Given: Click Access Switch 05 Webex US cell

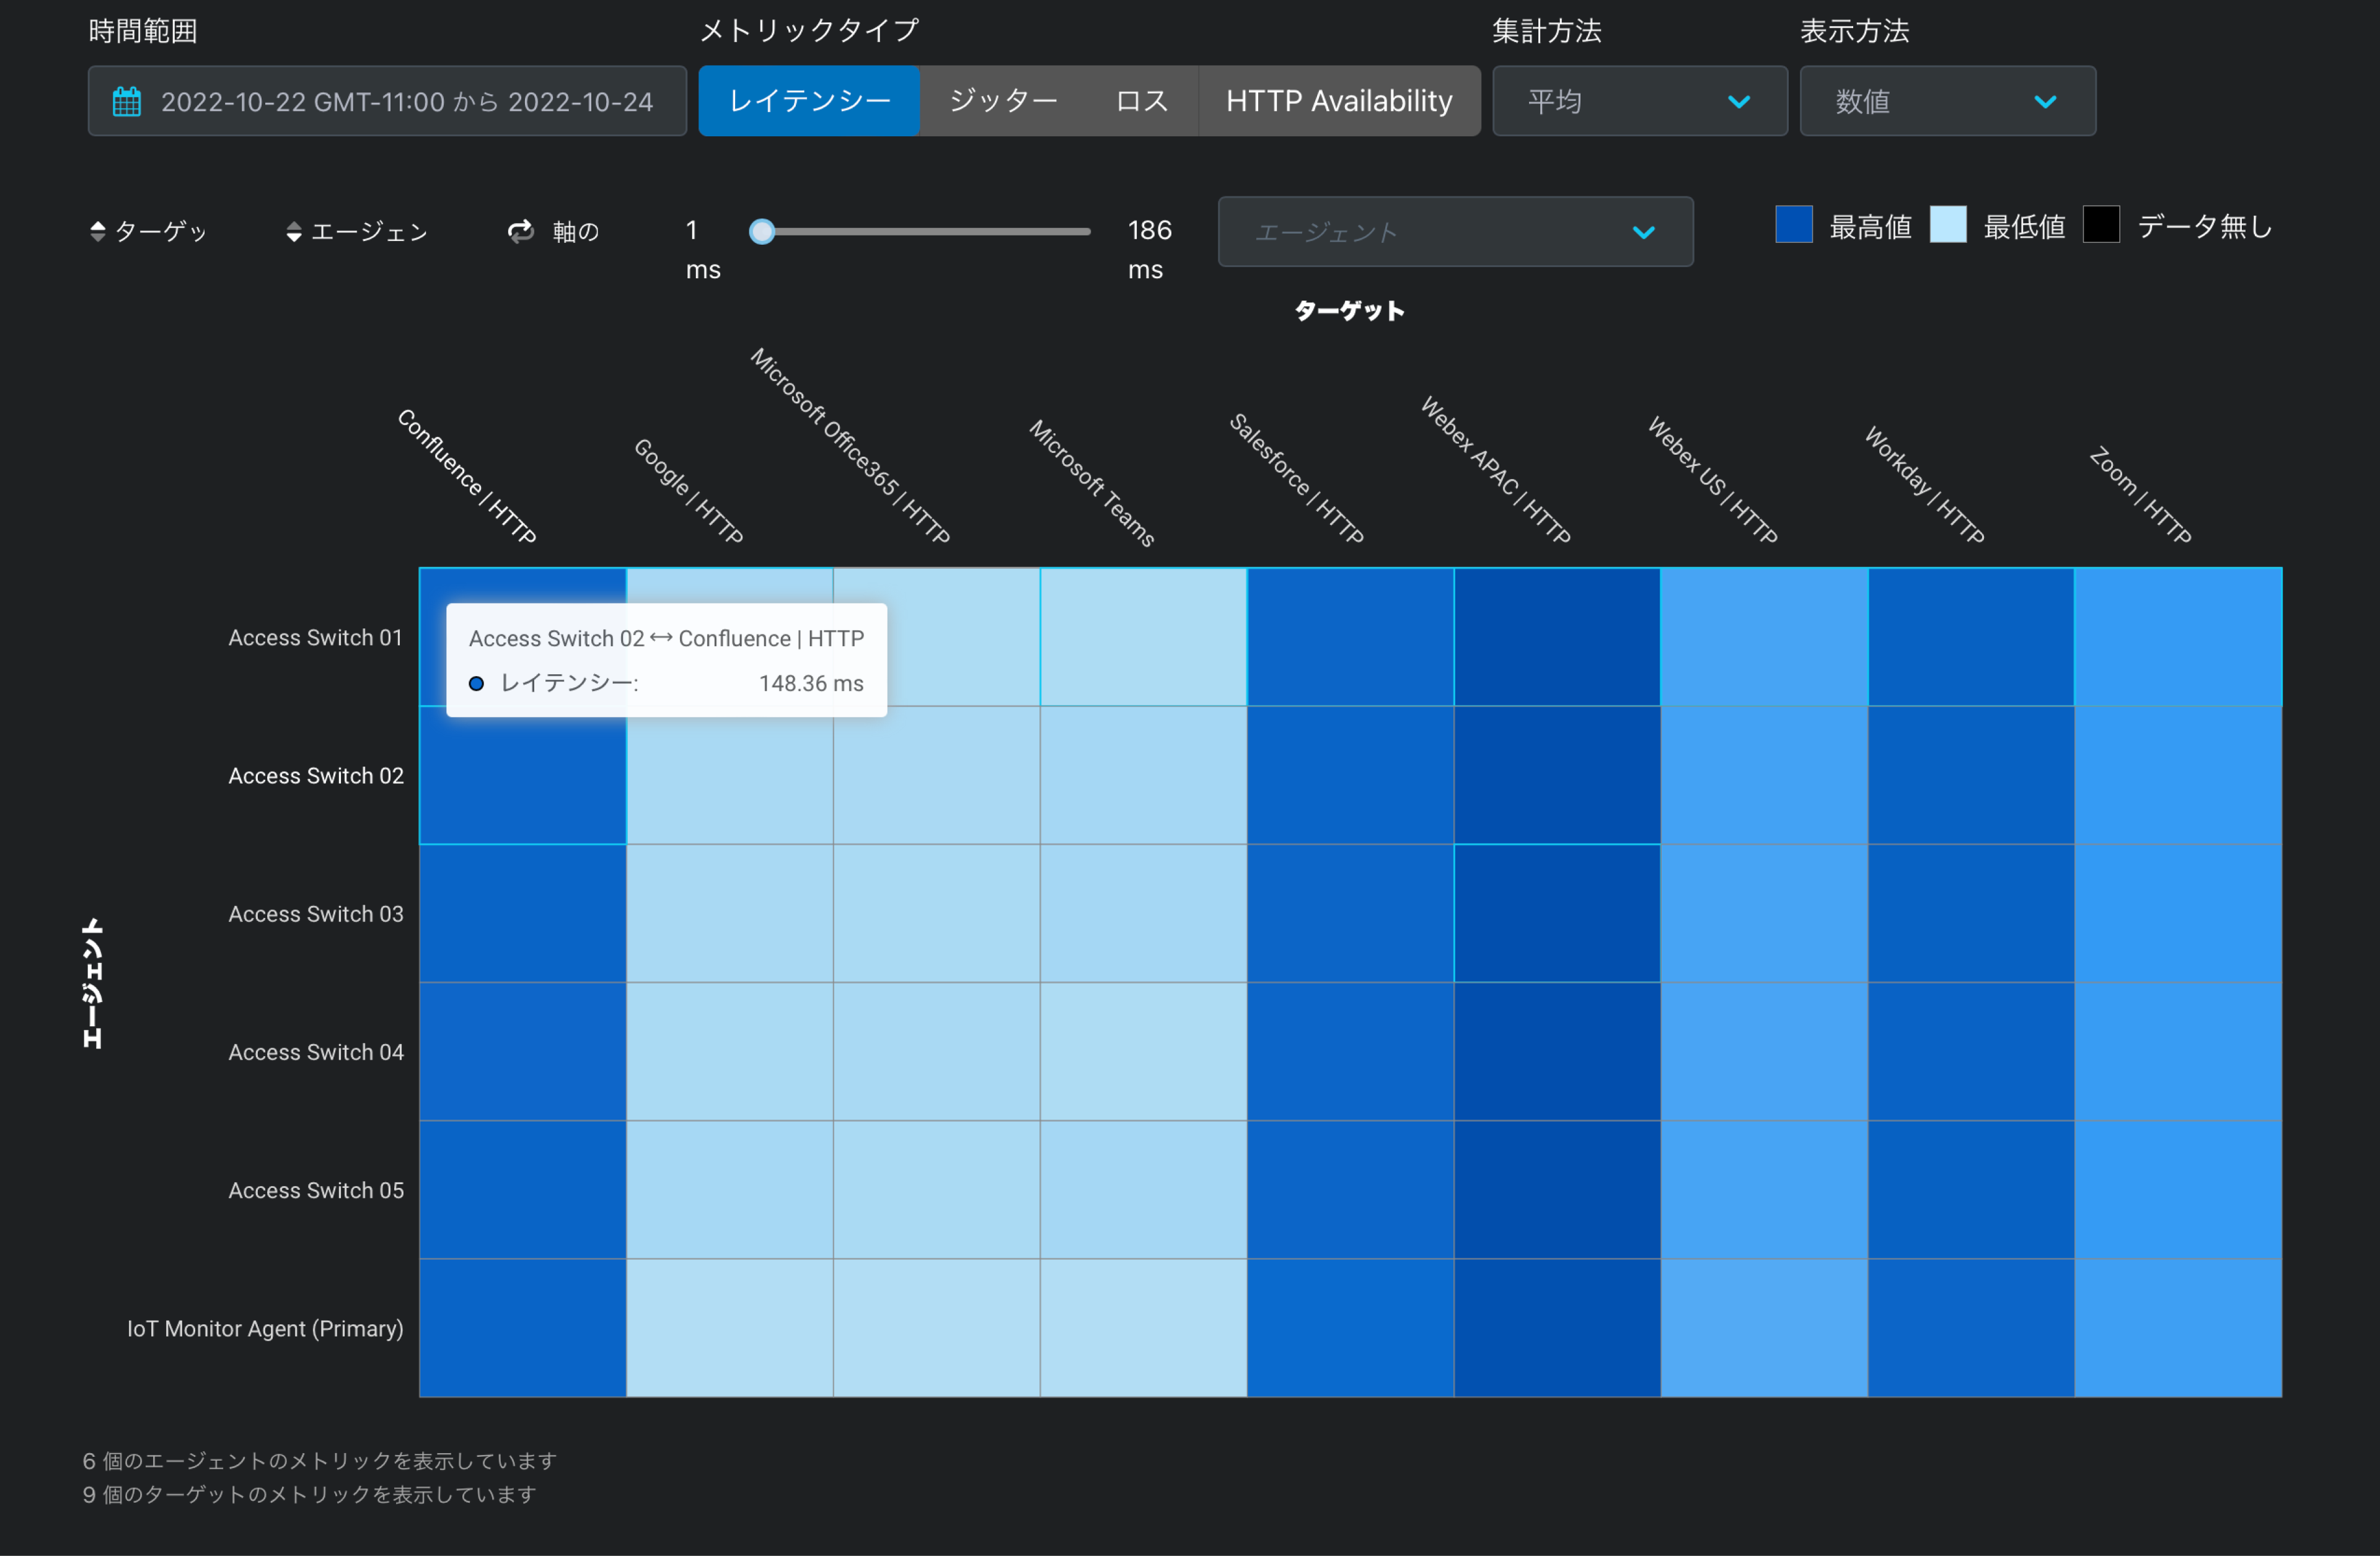Looking at the screenshot, I should point(1764,1189).
